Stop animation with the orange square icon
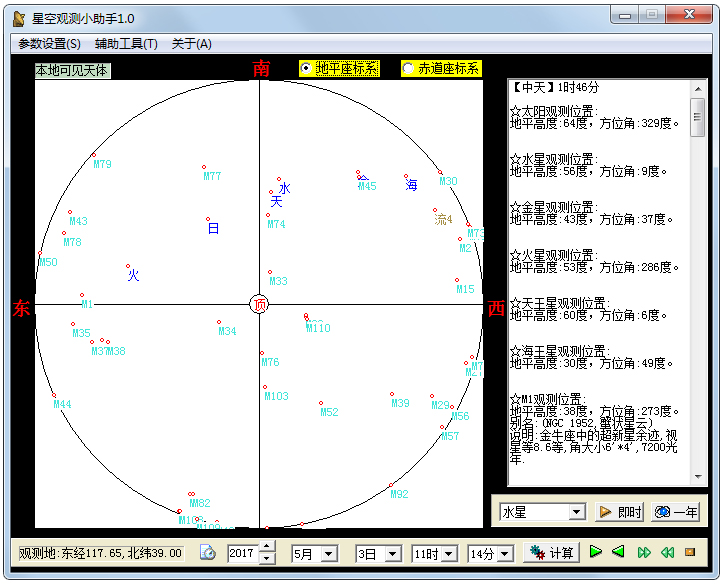Image resolution: width=723 pixels, height=584 pixels. click(x=690, y=552)
